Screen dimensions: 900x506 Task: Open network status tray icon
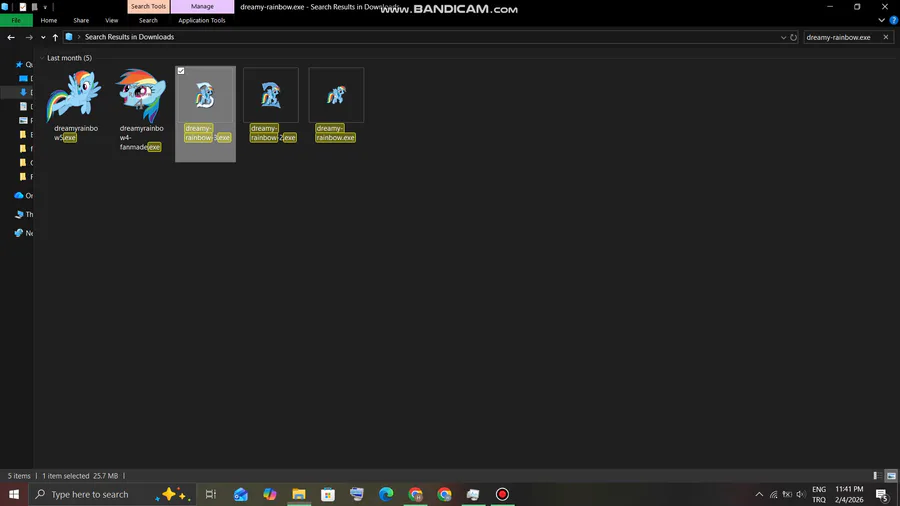click(x=773, y=494)
